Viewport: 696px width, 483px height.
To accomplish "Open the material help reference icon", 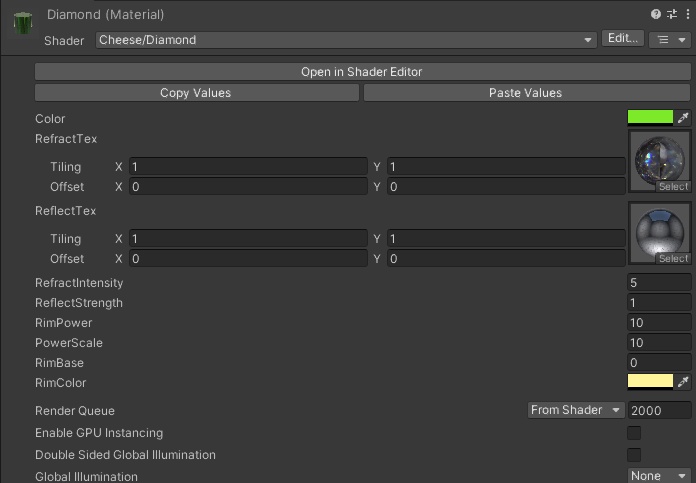I will tap(656, 14).
